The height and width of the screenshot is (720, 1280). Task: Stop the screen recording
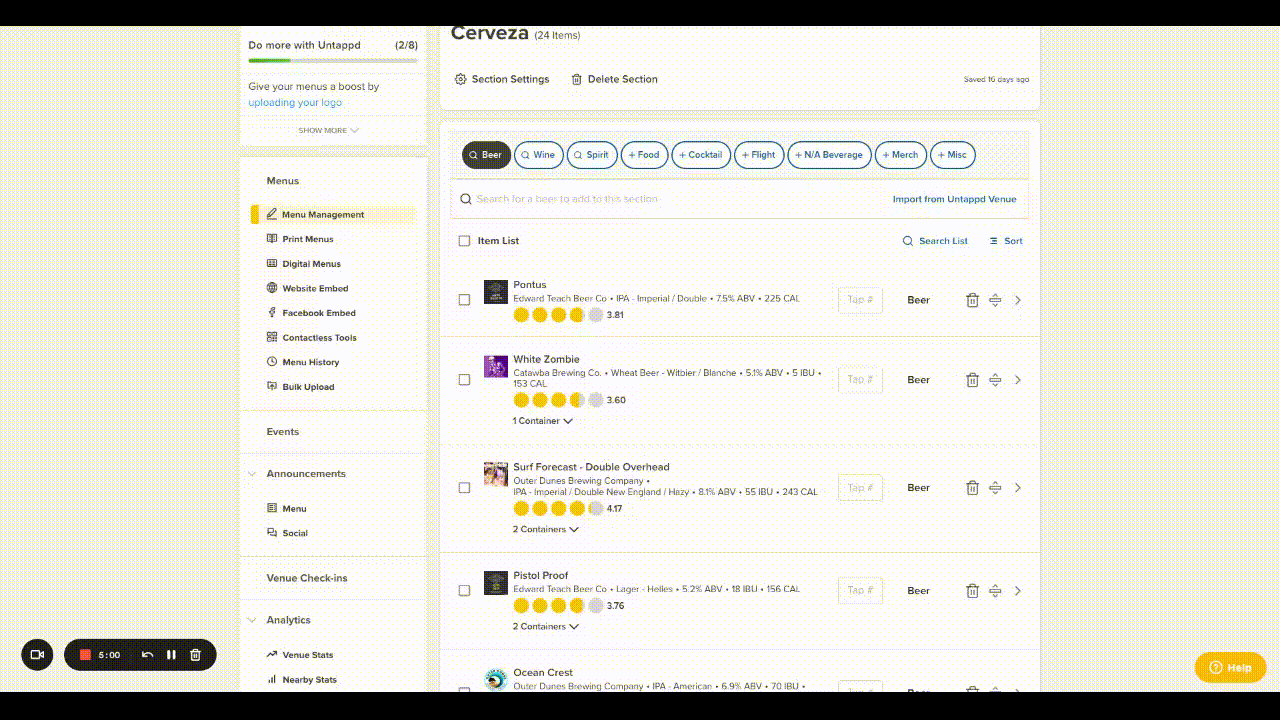tap(86, 655)
